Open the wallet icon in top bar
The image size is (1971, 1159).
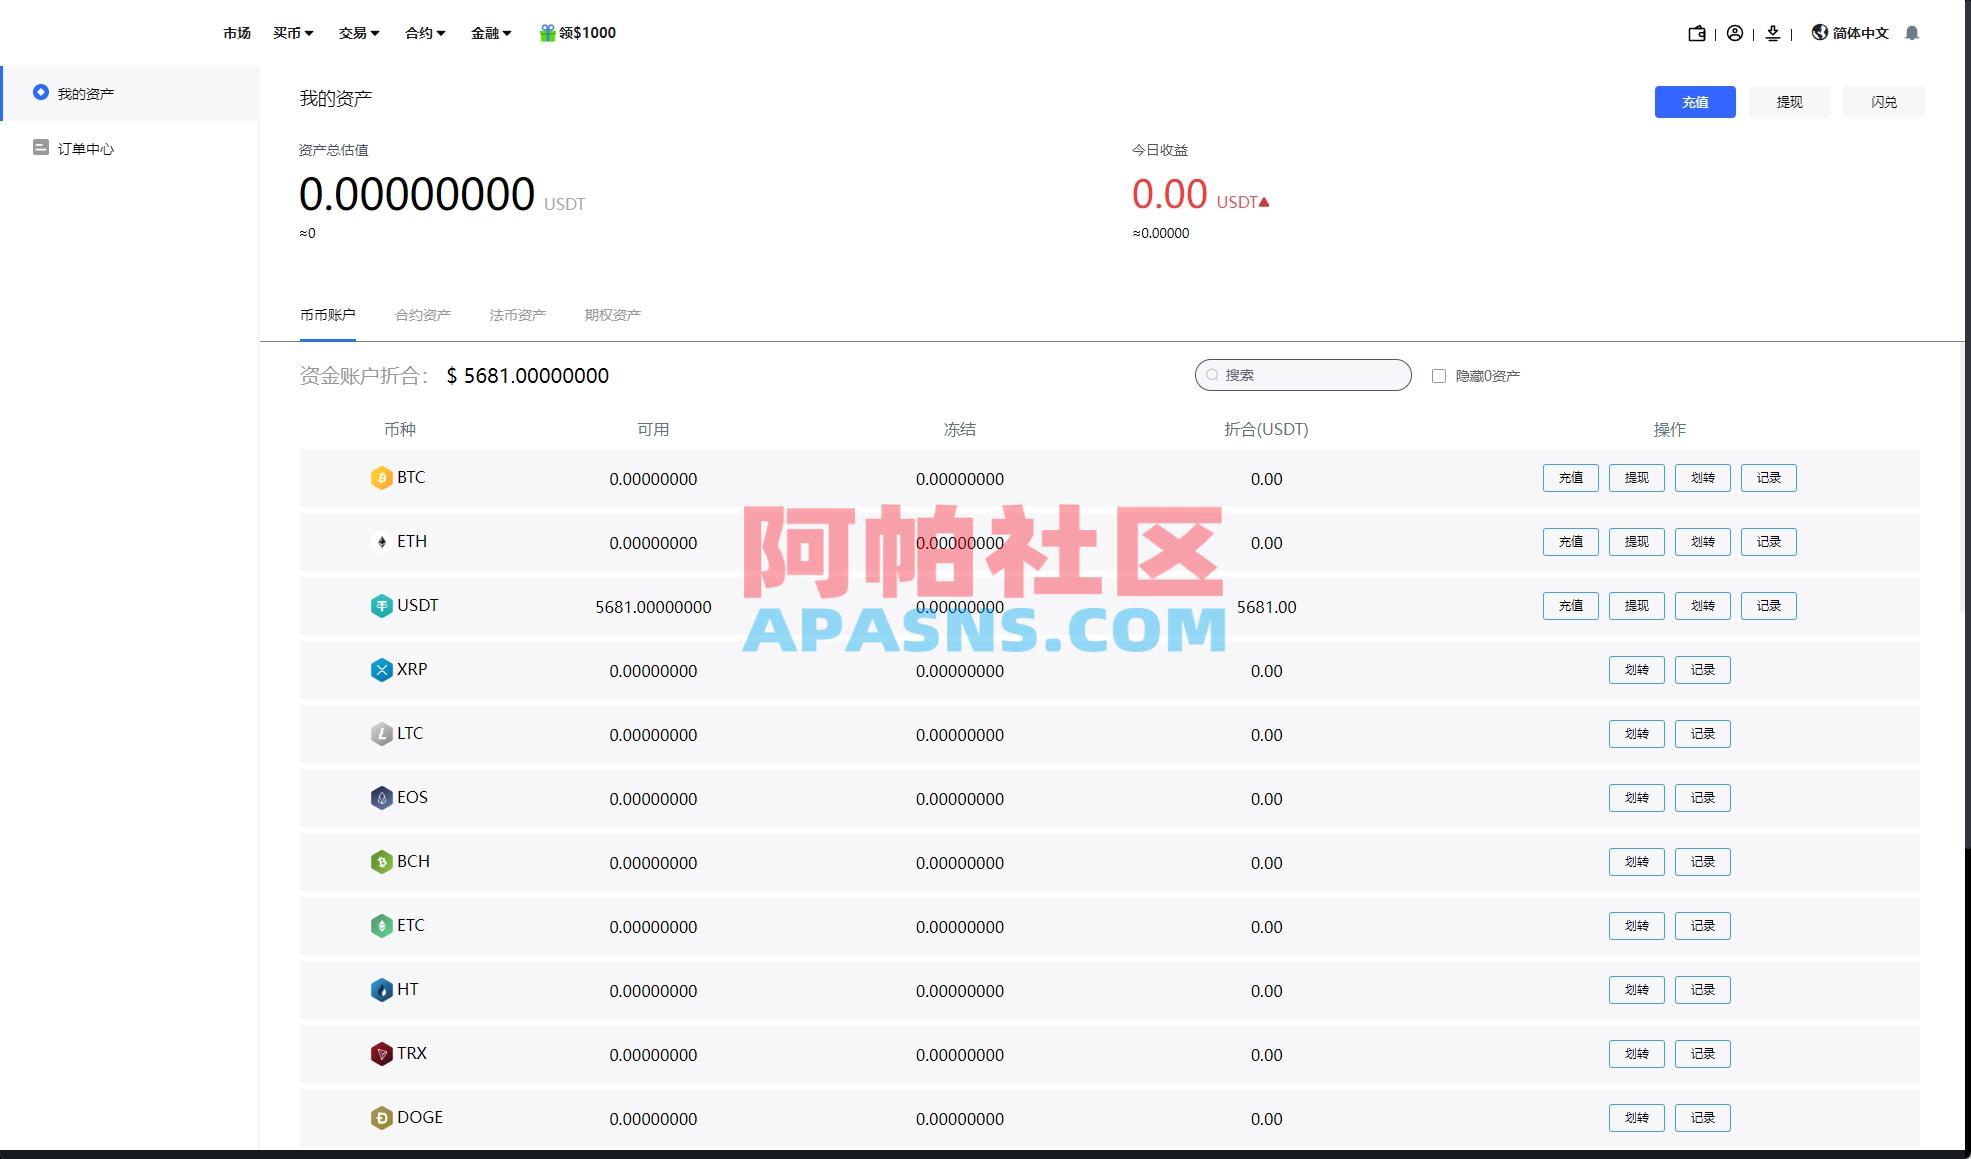point(1697,33)
